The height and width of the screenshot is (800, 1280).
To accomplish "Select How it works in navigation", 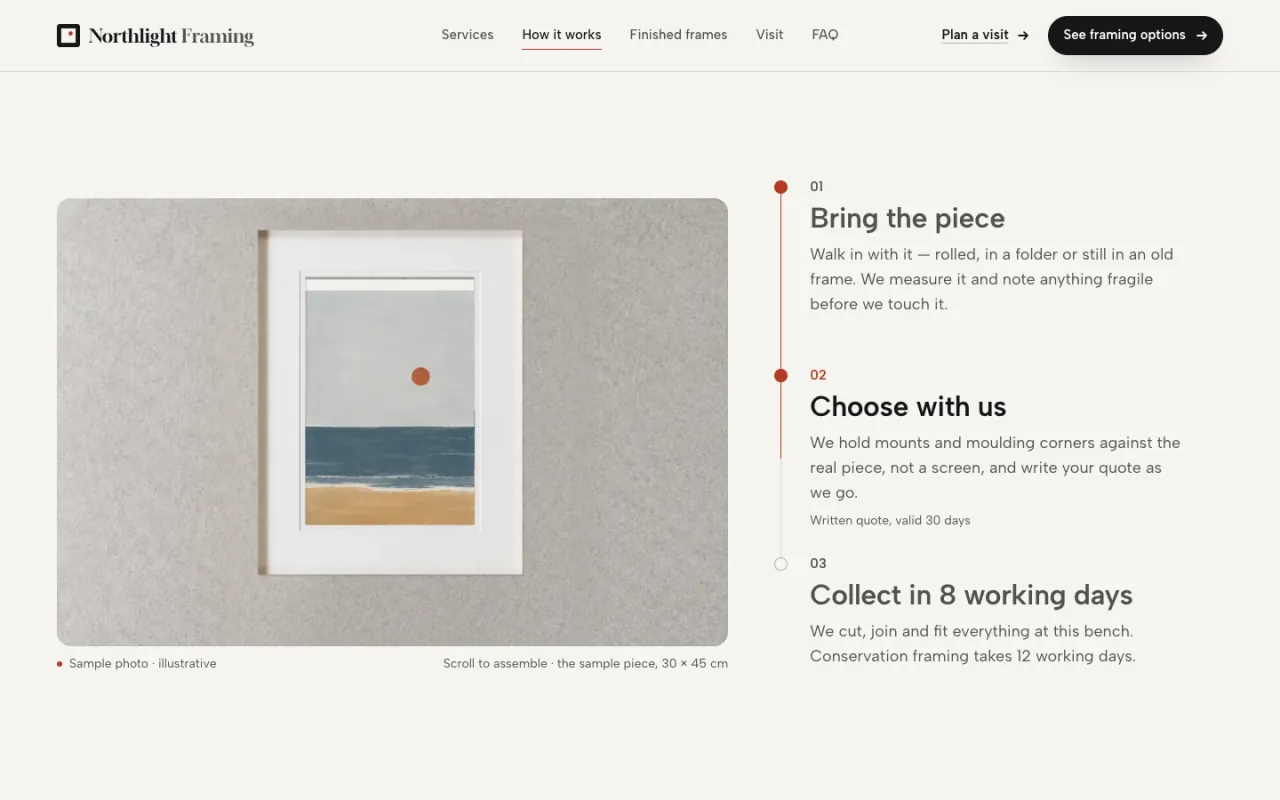I will pyautogui.click(x=561, y=35).
